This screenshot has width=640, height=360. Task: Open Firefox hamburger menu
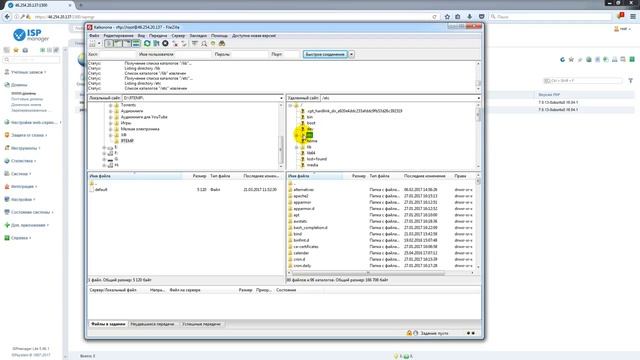point(633,17)
